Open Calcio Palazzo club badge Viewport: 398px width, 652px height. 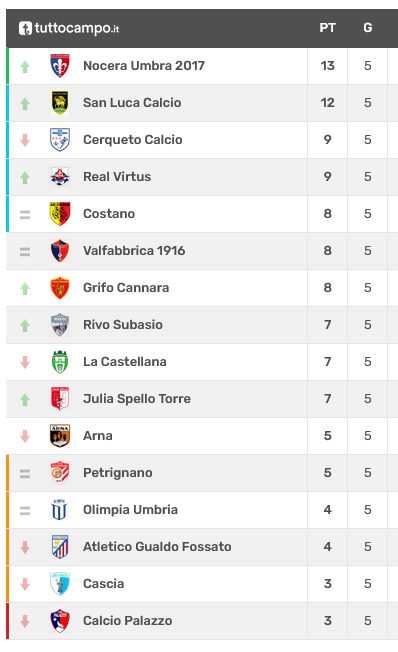coord(60,621)
